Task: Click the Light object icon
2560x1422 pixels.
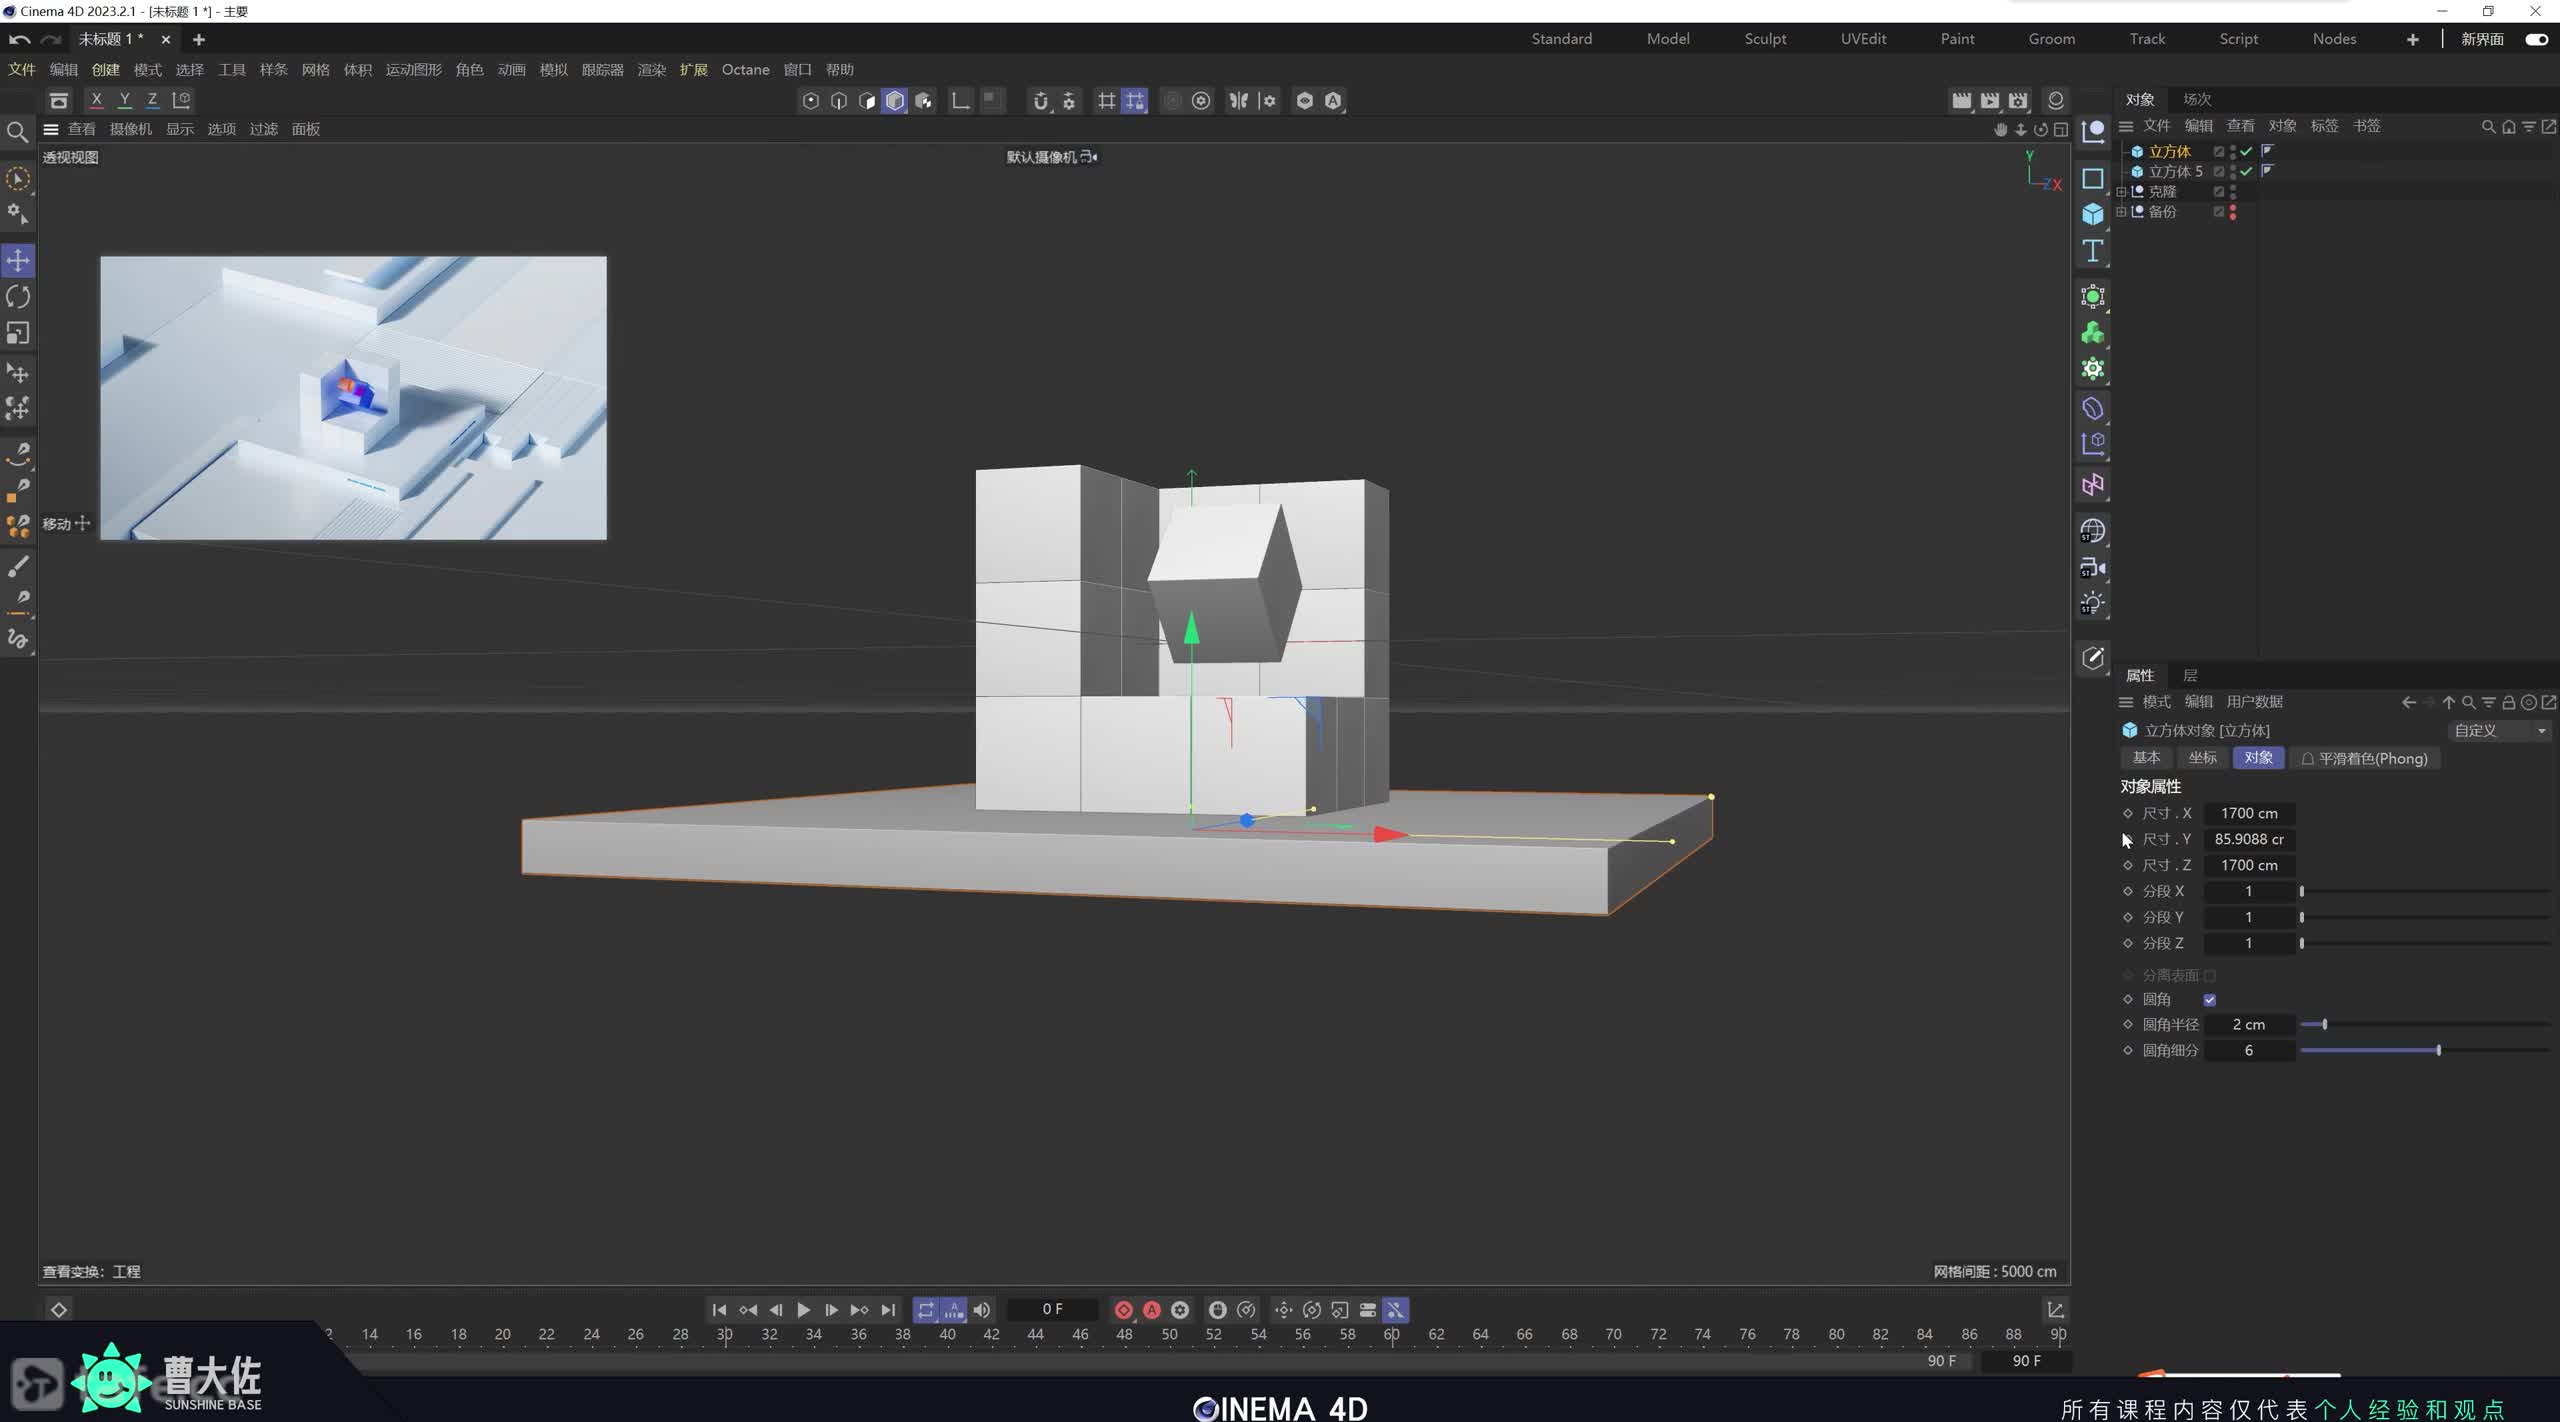Action: tap(2093, 603)
